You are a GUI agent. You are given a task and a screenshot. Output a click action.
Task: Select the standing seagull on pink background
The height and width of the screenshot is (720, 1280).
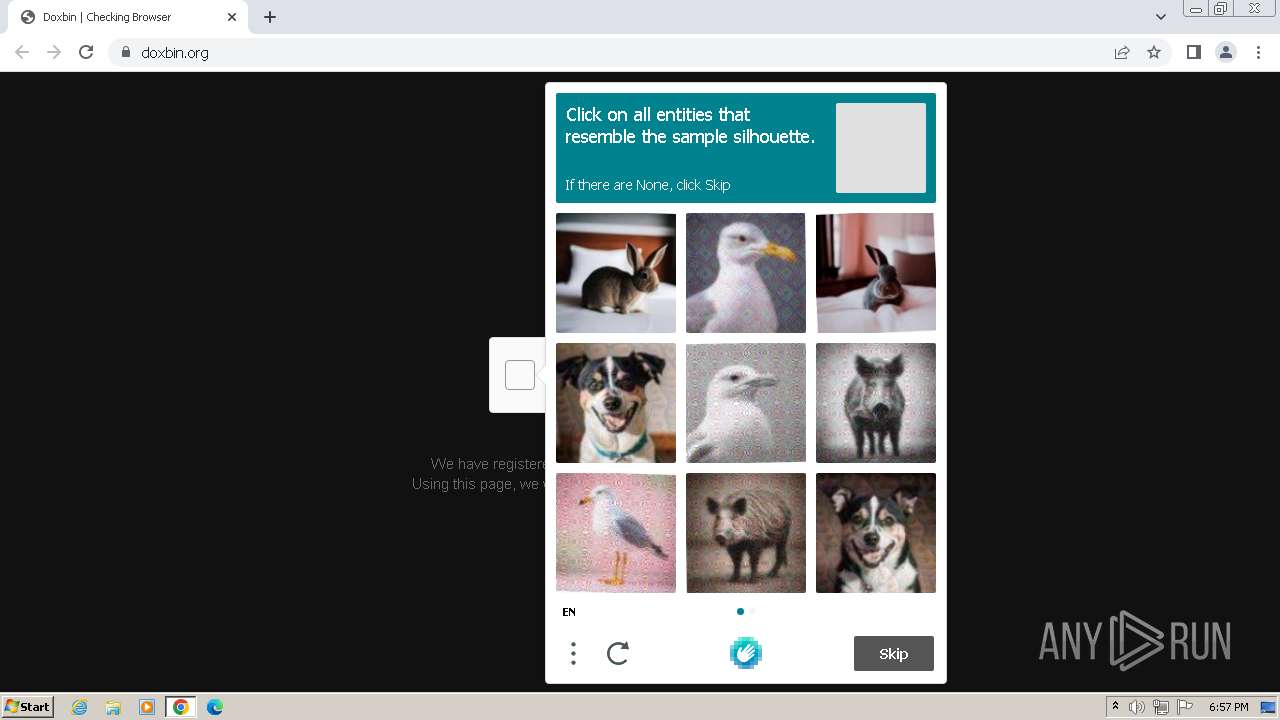616,533
